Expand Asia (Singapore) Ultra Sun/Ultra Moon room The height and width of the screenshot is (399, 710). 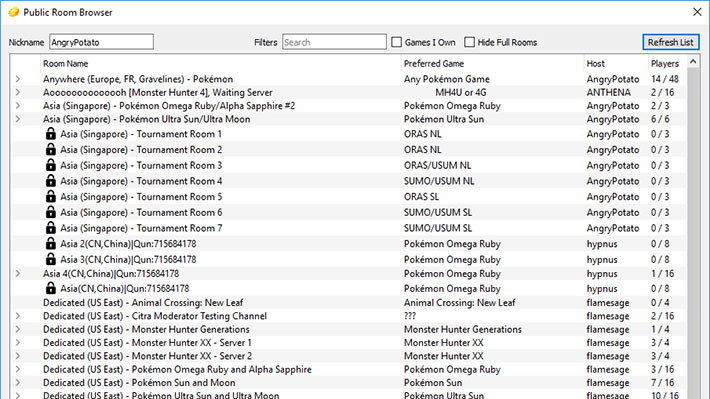18,119
